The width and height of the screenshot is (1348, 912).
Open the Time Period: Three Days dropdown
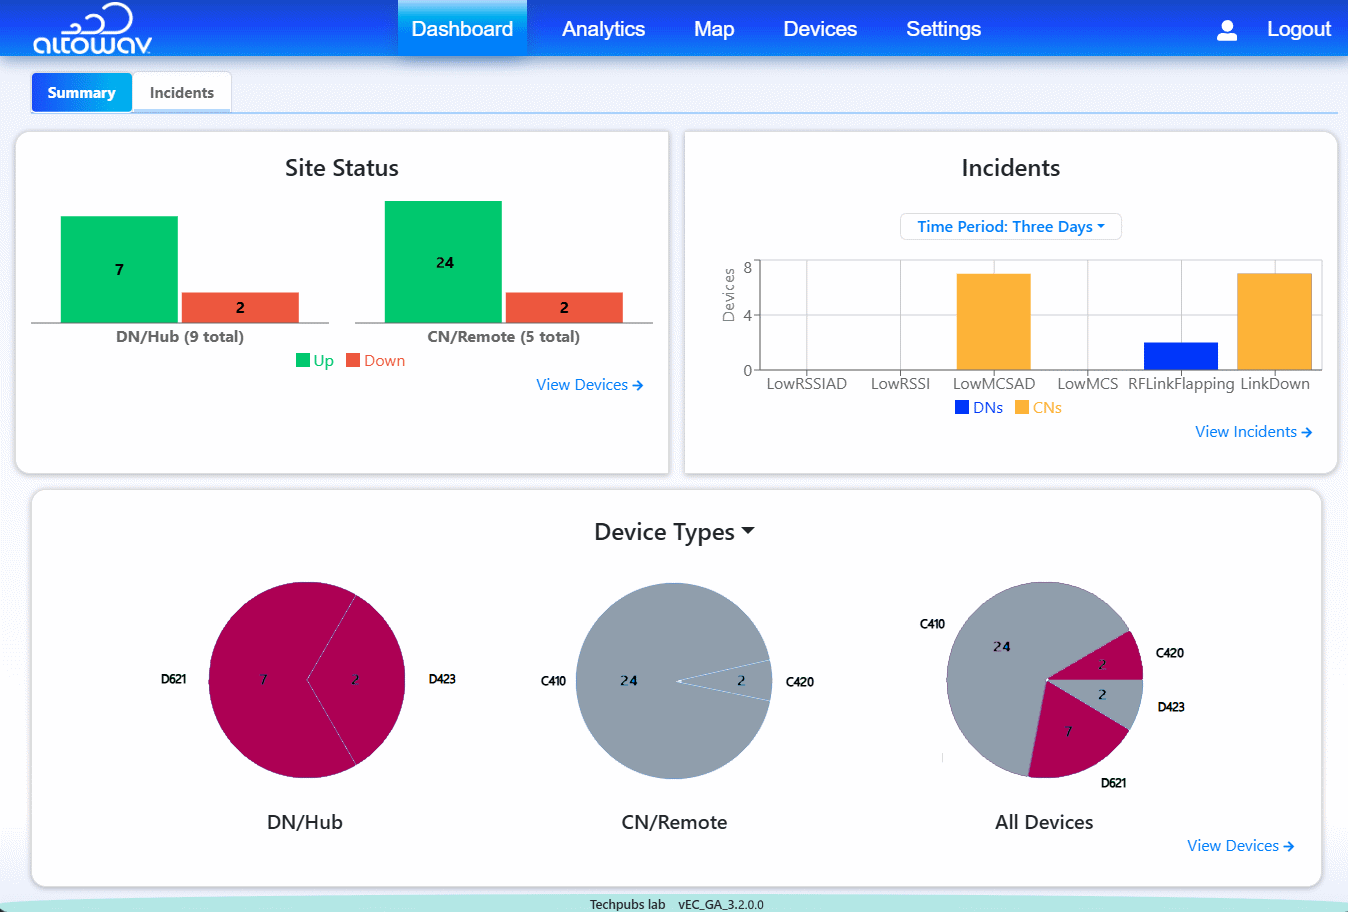[1011, 226]
